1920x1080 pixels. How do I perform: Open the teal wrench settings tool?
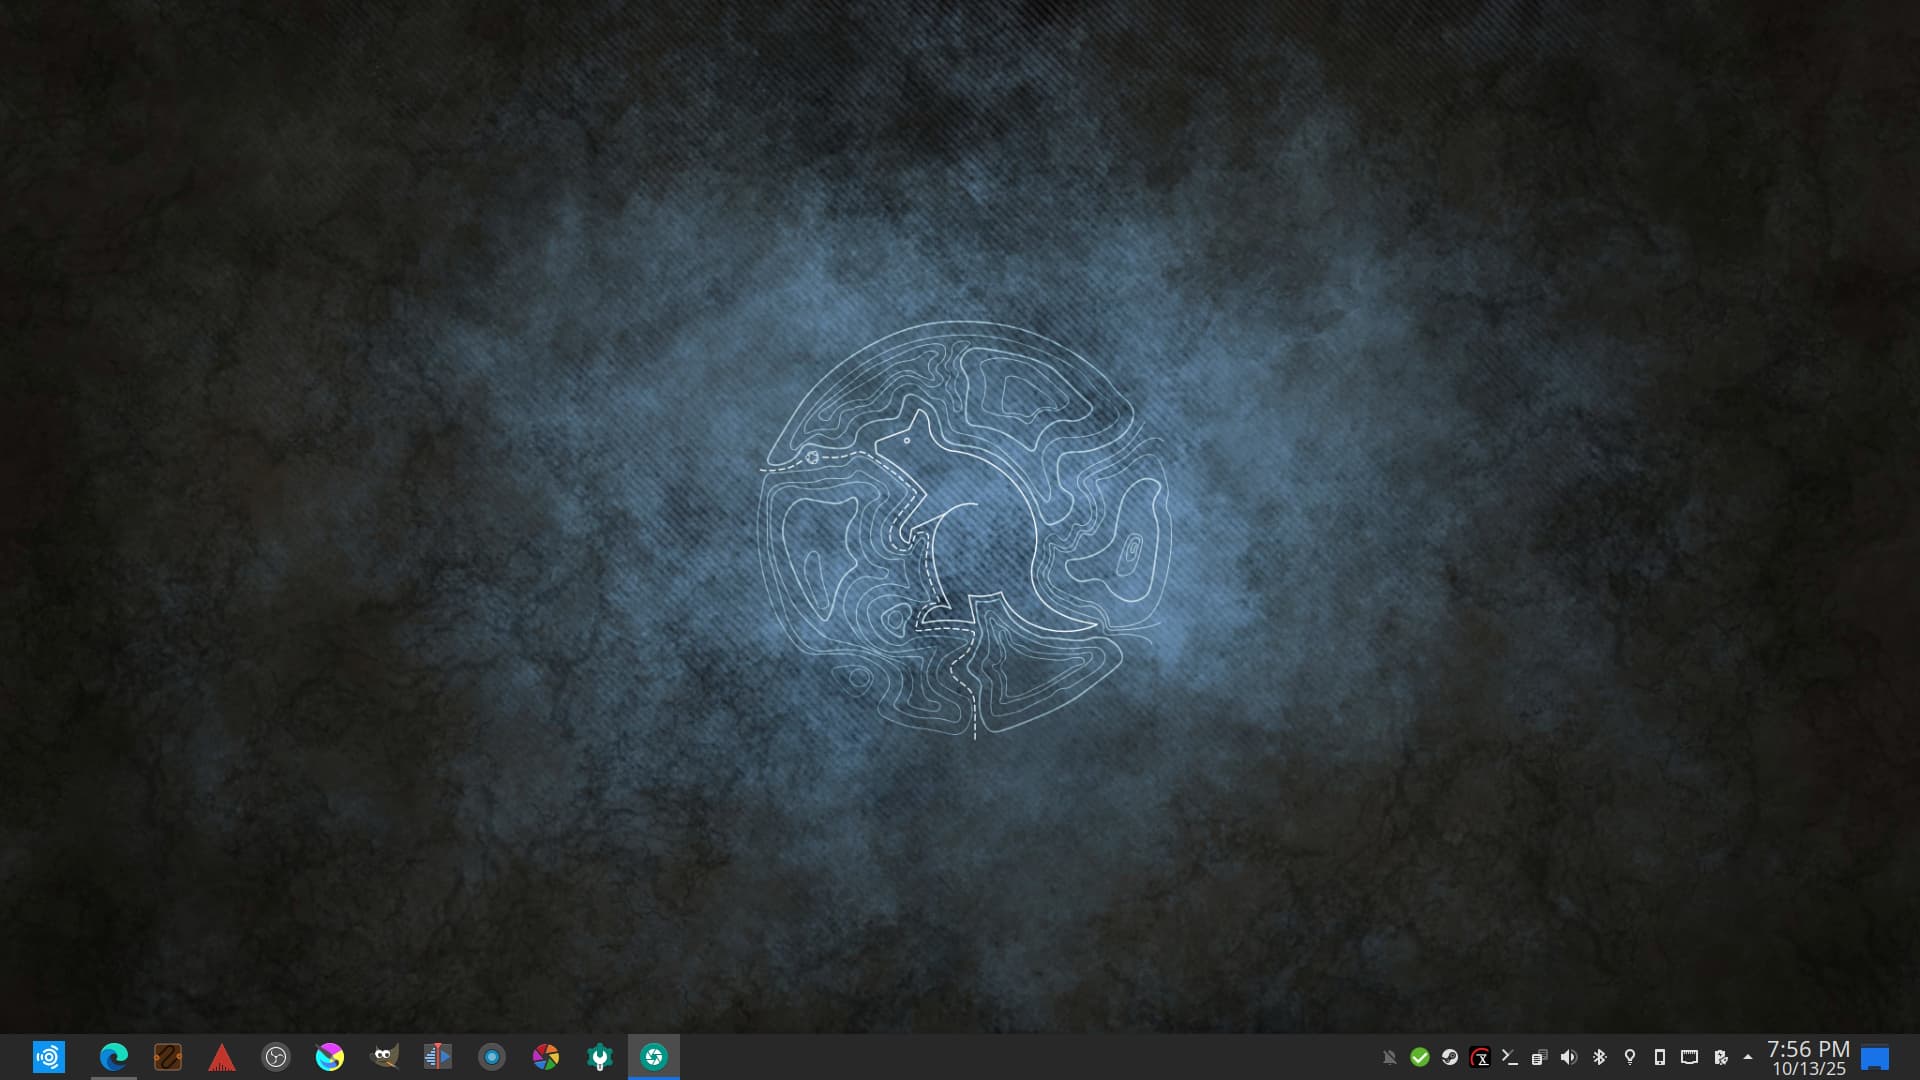600,1057
